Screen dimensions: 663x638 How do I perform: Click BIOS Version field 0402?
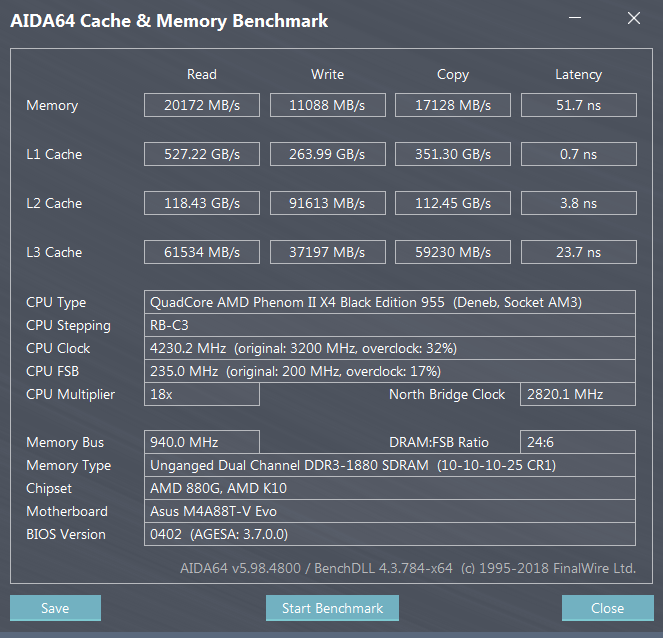click(x=390, y=534)
